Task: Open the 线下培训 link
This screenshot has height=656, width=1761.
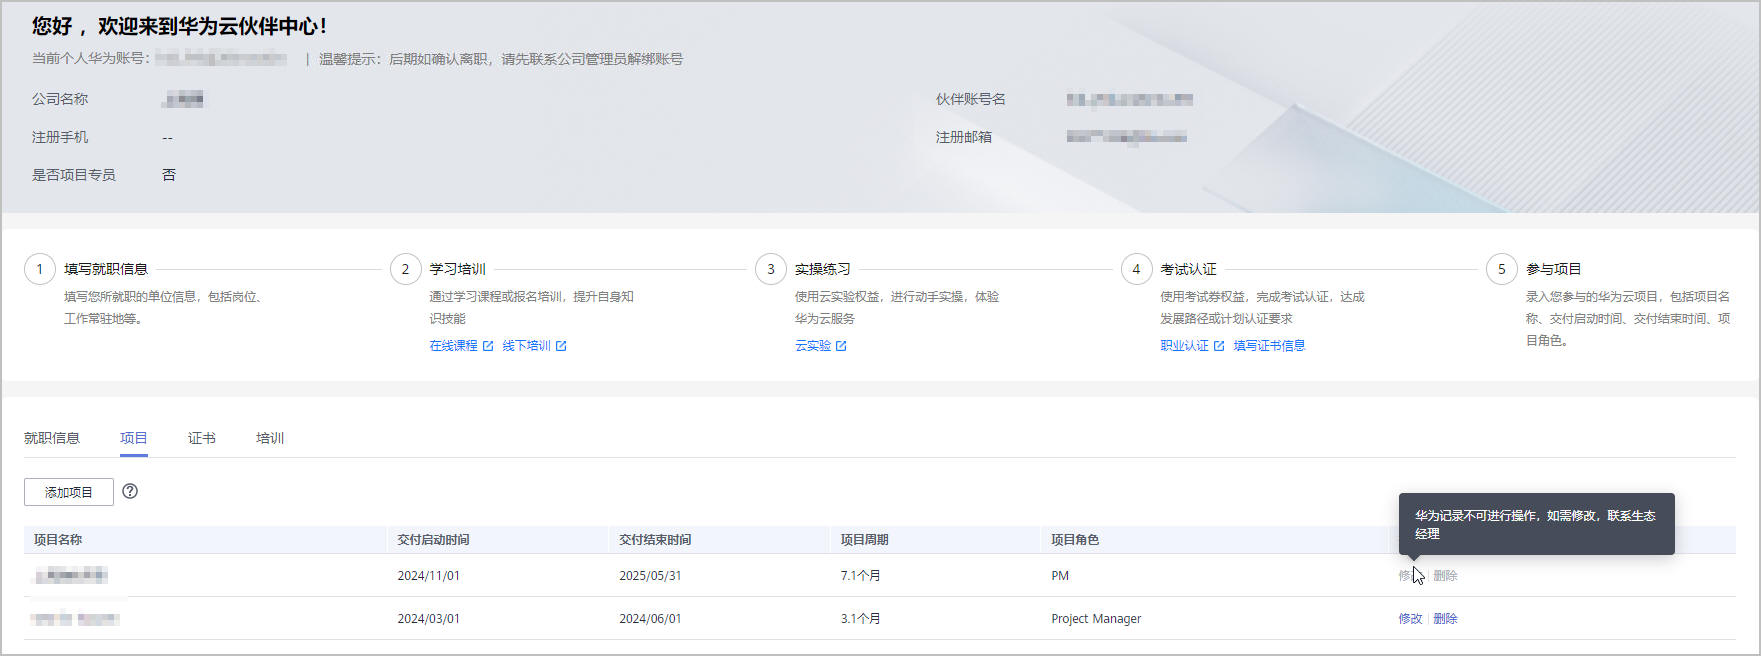Action: pyautogui.click(x=526, y=346)
